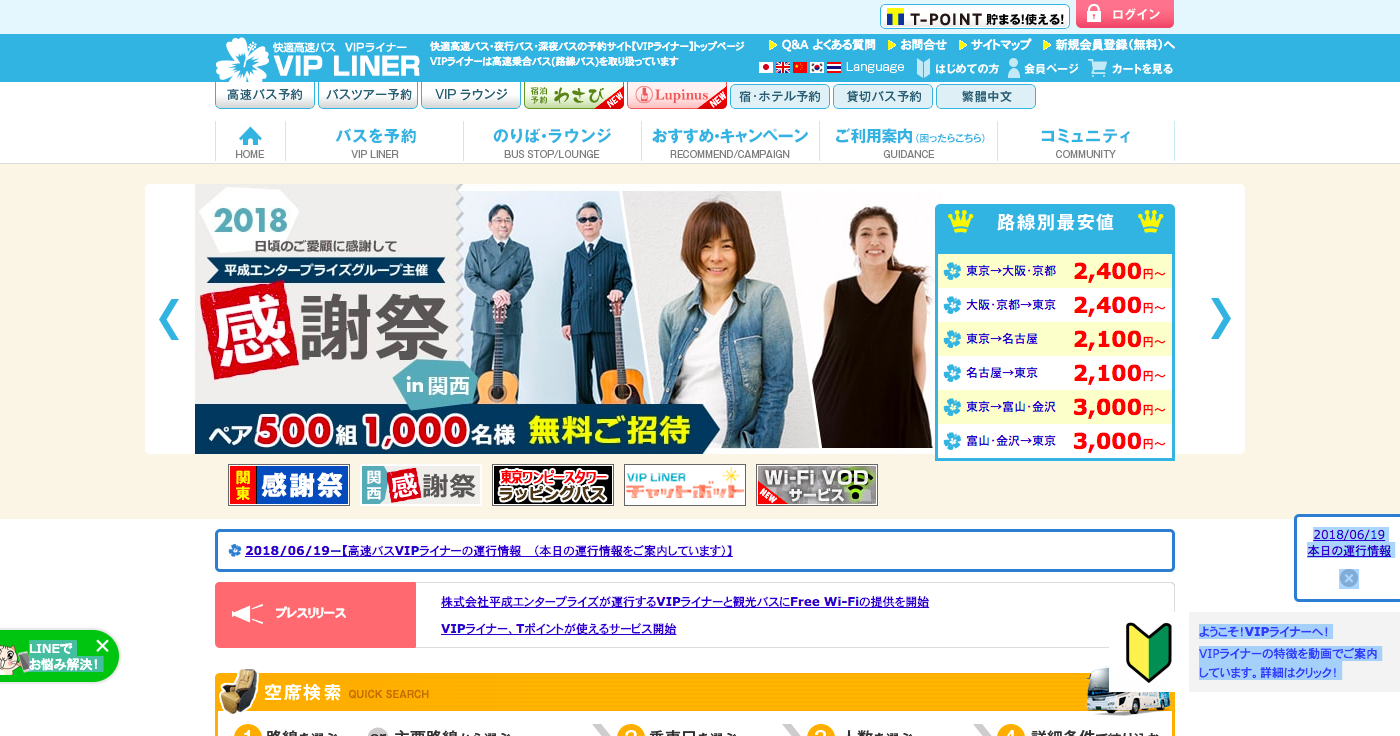Open the 会員ページ member page
Screen dimensions: 1400x736
(1043, 68)
